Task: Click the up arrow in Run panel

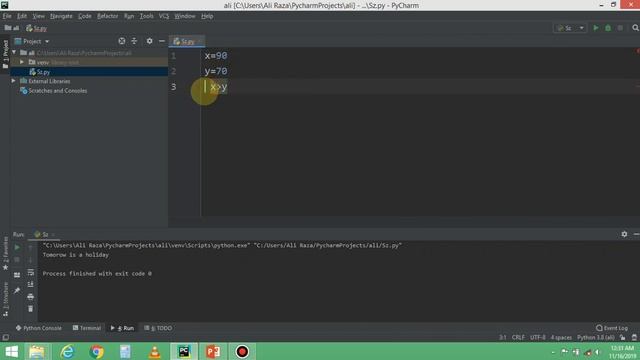Action: (x=31, y=247)
